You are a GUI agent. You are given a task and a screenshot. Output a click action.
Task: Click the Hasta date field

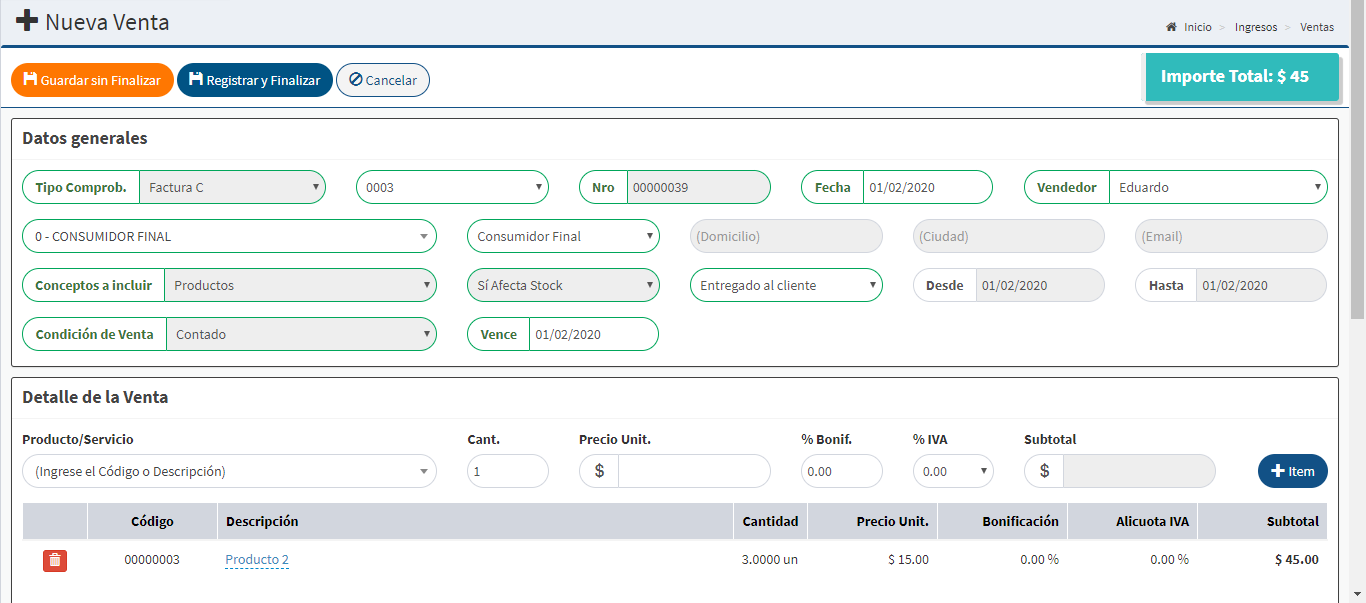tap(1261, 285)
